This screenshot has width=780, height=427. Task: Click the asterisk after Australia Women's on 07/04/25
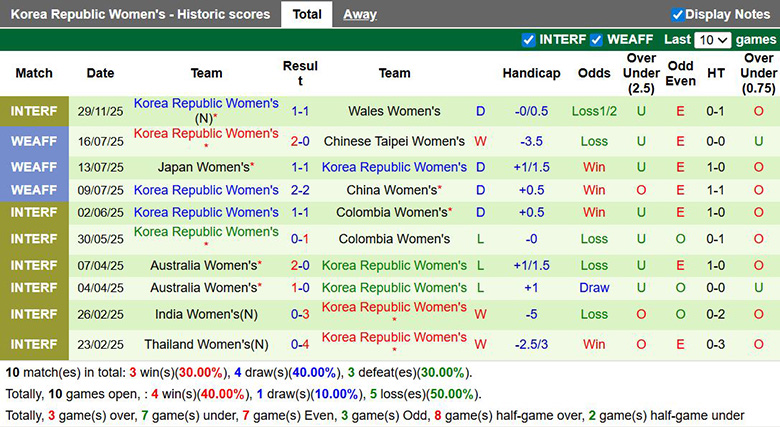pos(260,264)
